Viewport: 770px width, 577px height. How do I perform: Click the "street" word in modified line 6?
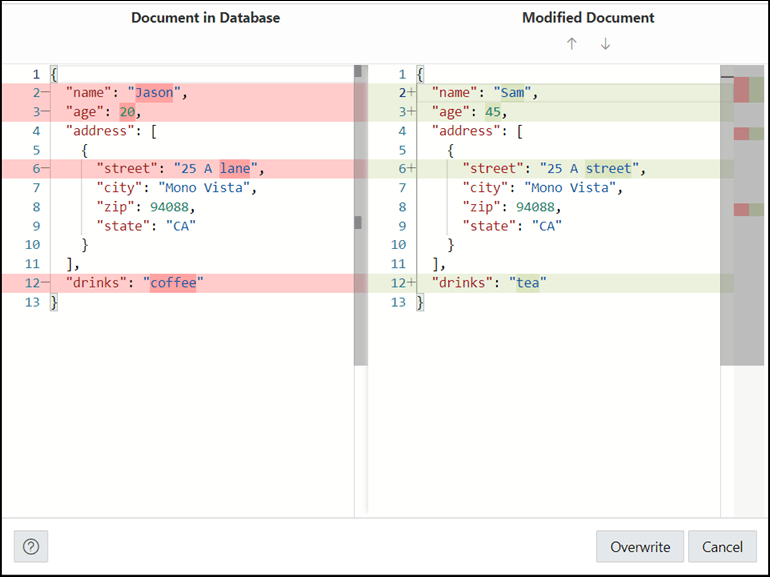tap(608, 168)
